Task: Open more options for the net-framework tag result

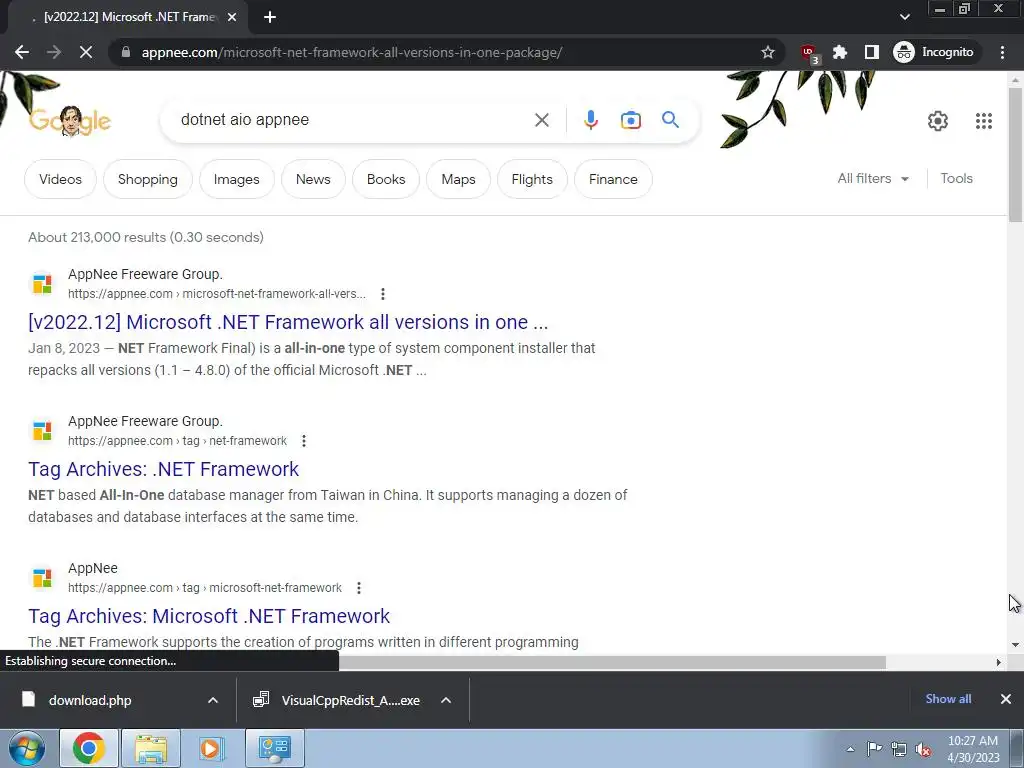Action: [304, 441]
